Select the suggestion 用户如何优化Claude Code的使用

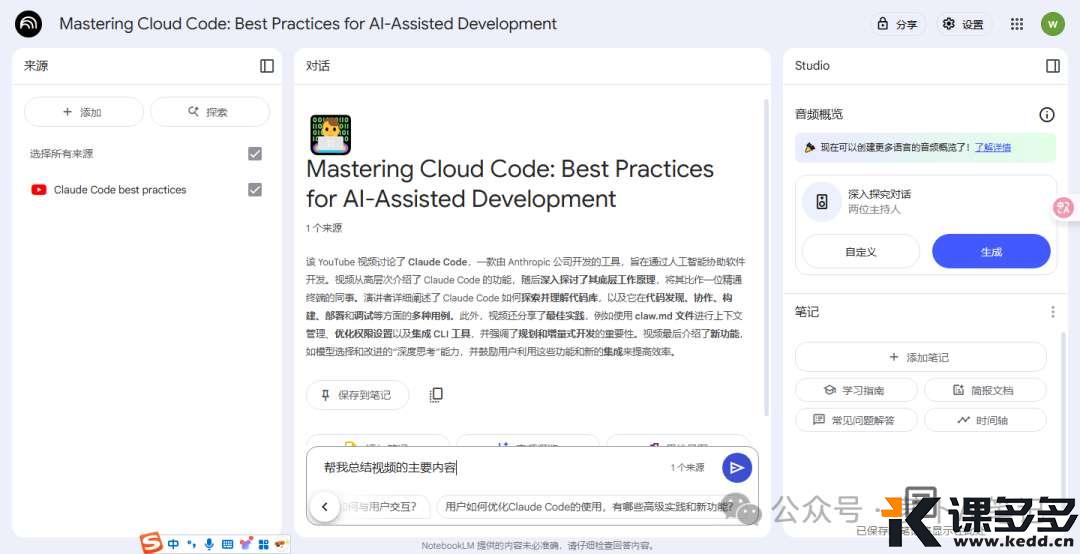[x=589, y=507]
